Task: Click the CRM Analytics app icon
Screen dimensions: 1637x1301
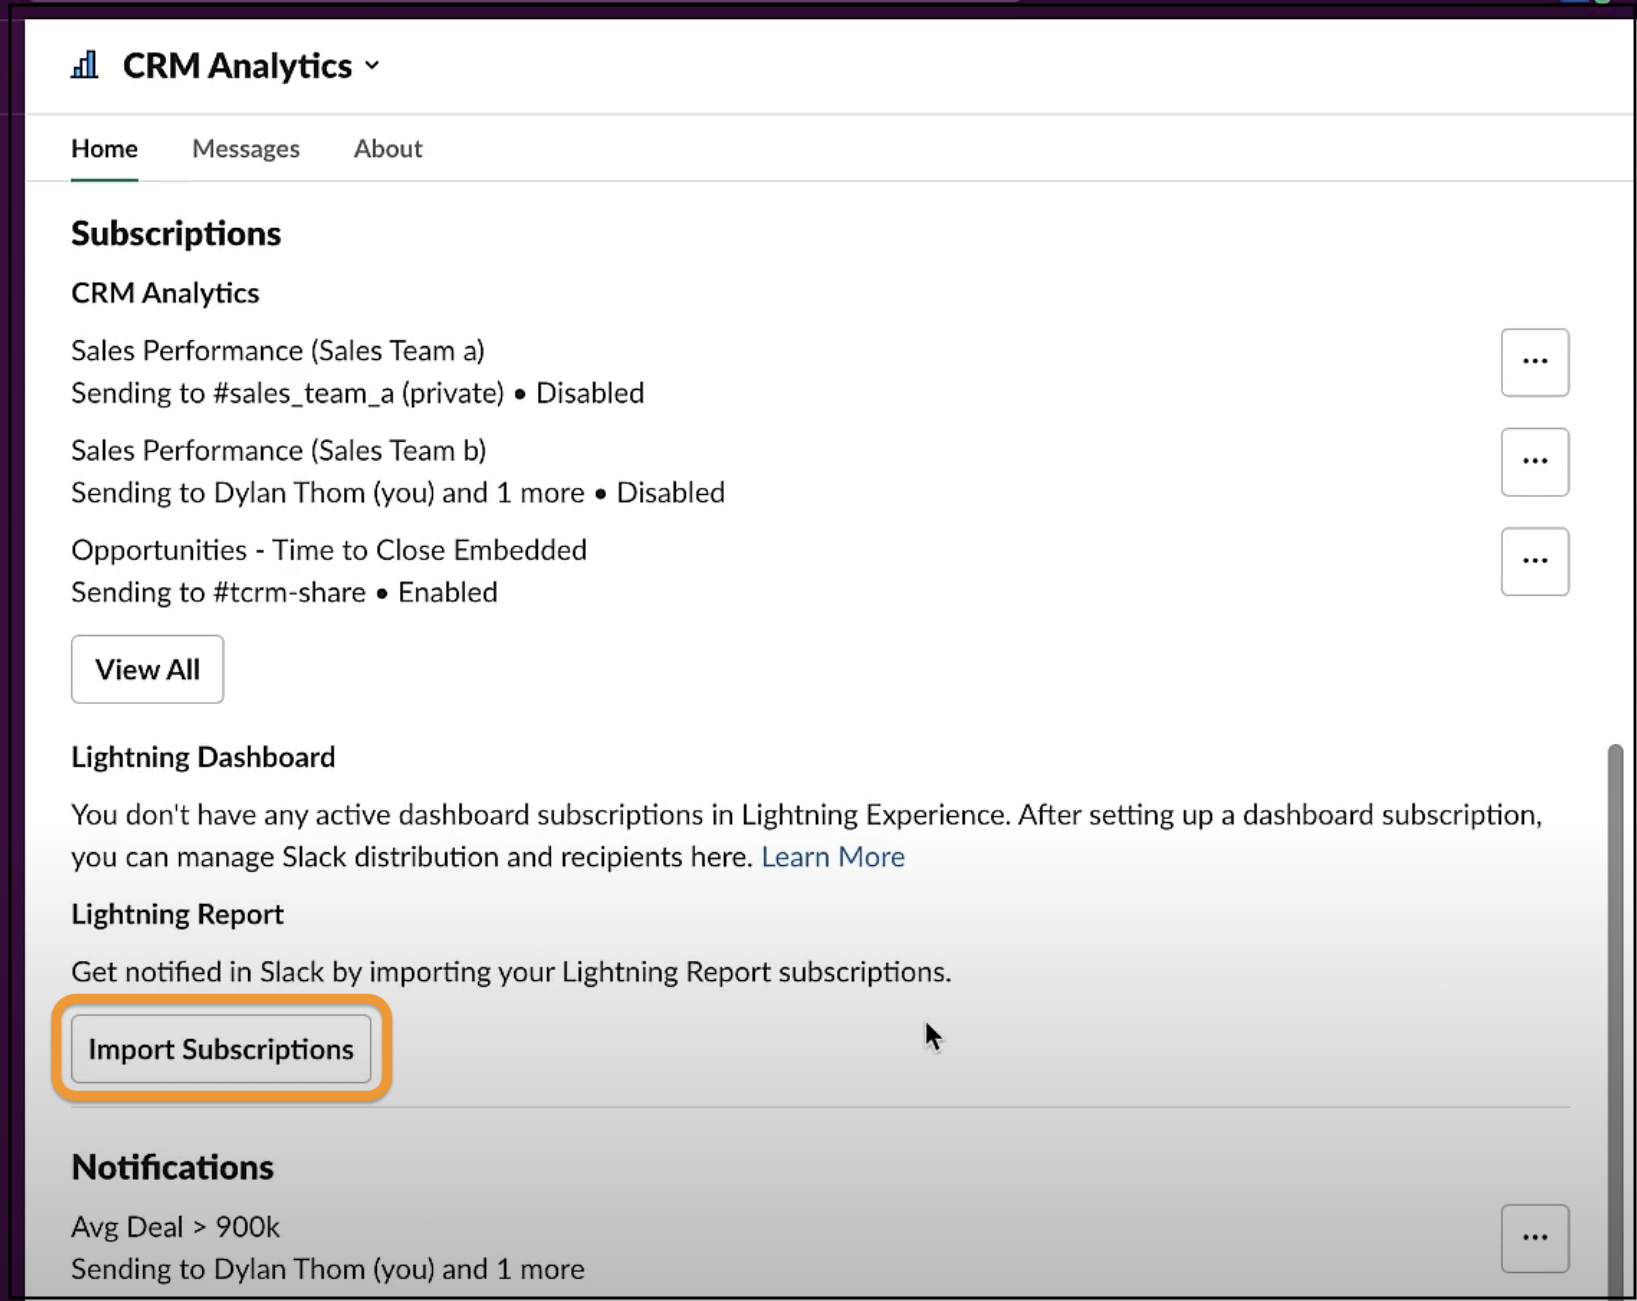Action: pos(85,64)
